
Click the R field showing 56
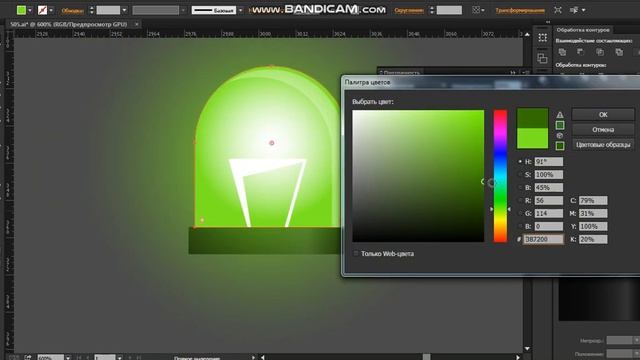click(549, 200)
